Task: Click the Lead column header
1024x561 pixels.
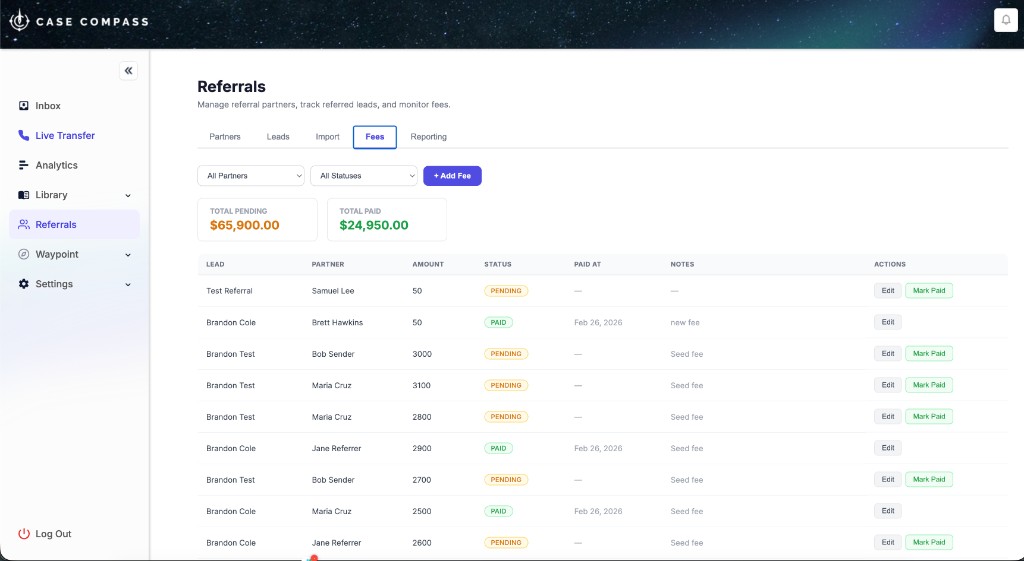Action: (x=215, y=264)
